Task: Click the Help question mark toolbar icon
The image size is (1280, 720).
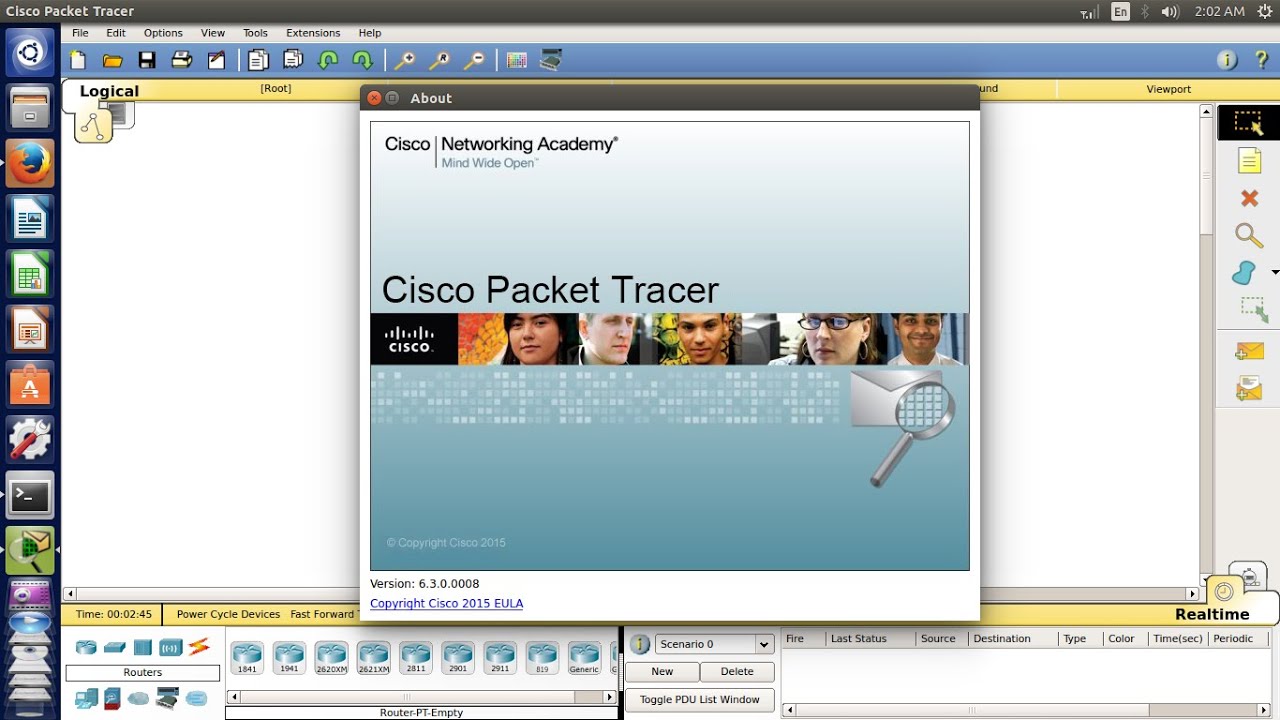Action: point(1261,60)
